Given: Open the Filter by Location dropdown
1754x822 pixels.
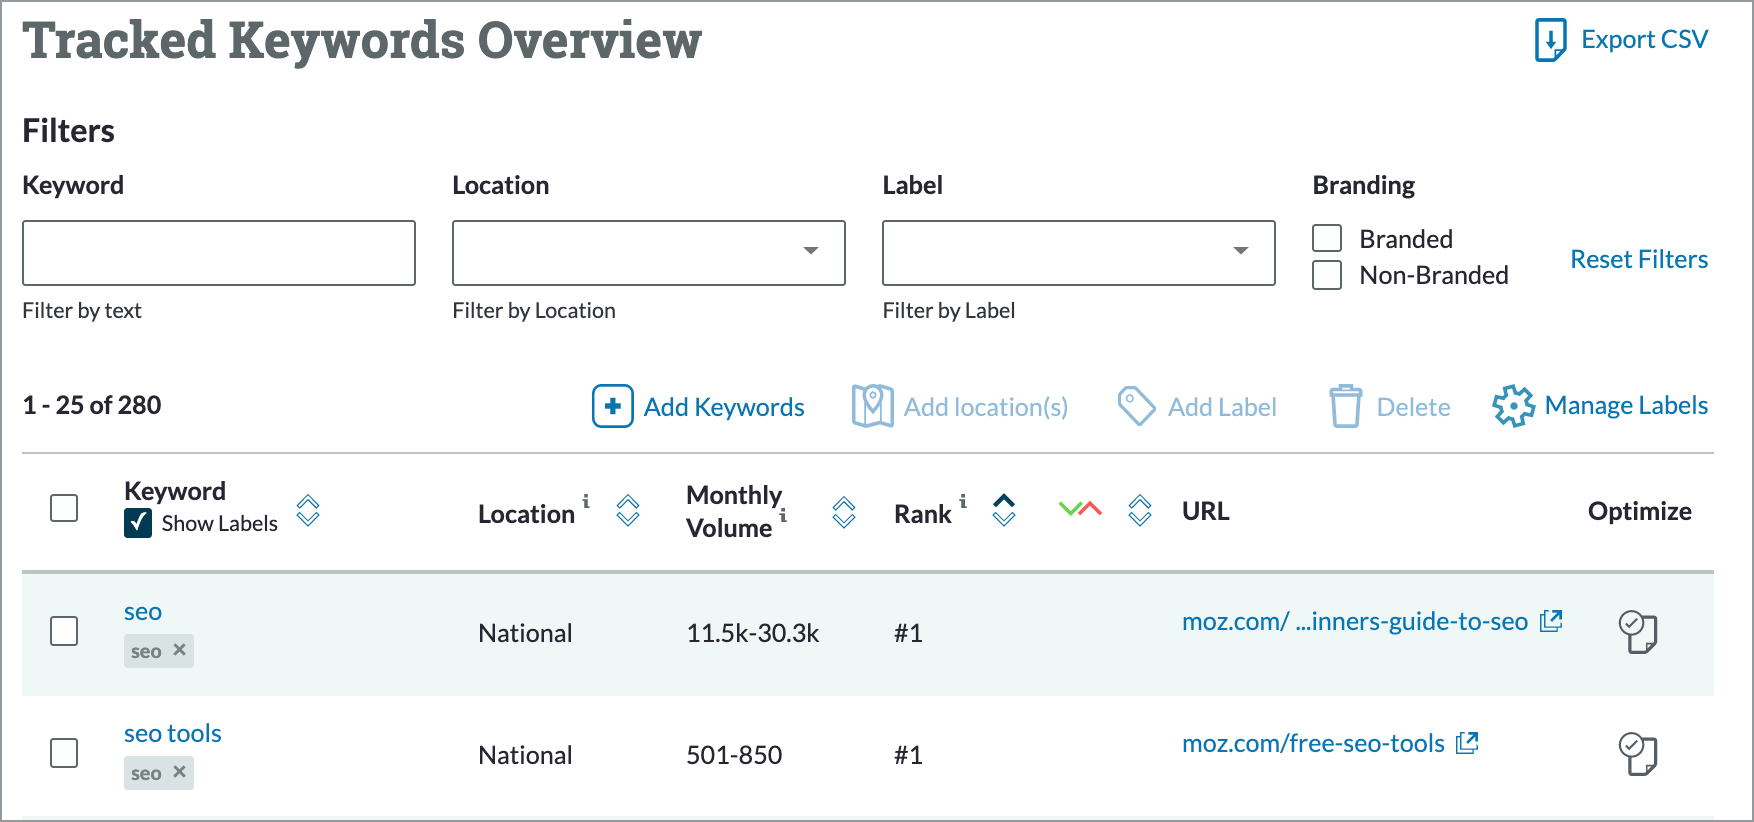Looking at the screenshot, I should 648,253.
